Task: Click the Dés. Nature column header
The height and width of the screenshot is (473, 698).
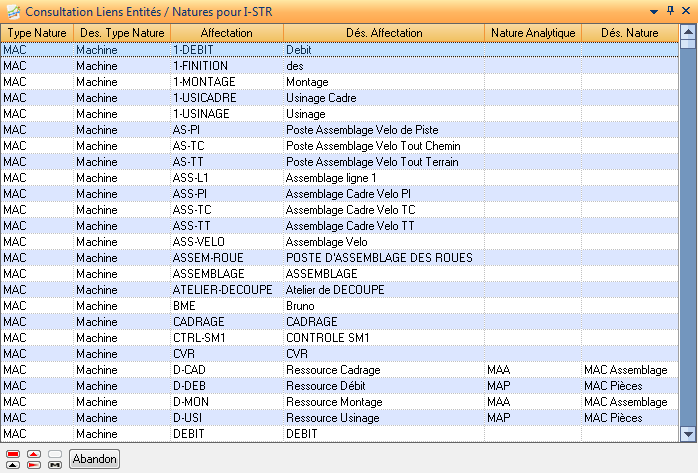Action: [629, 33]
